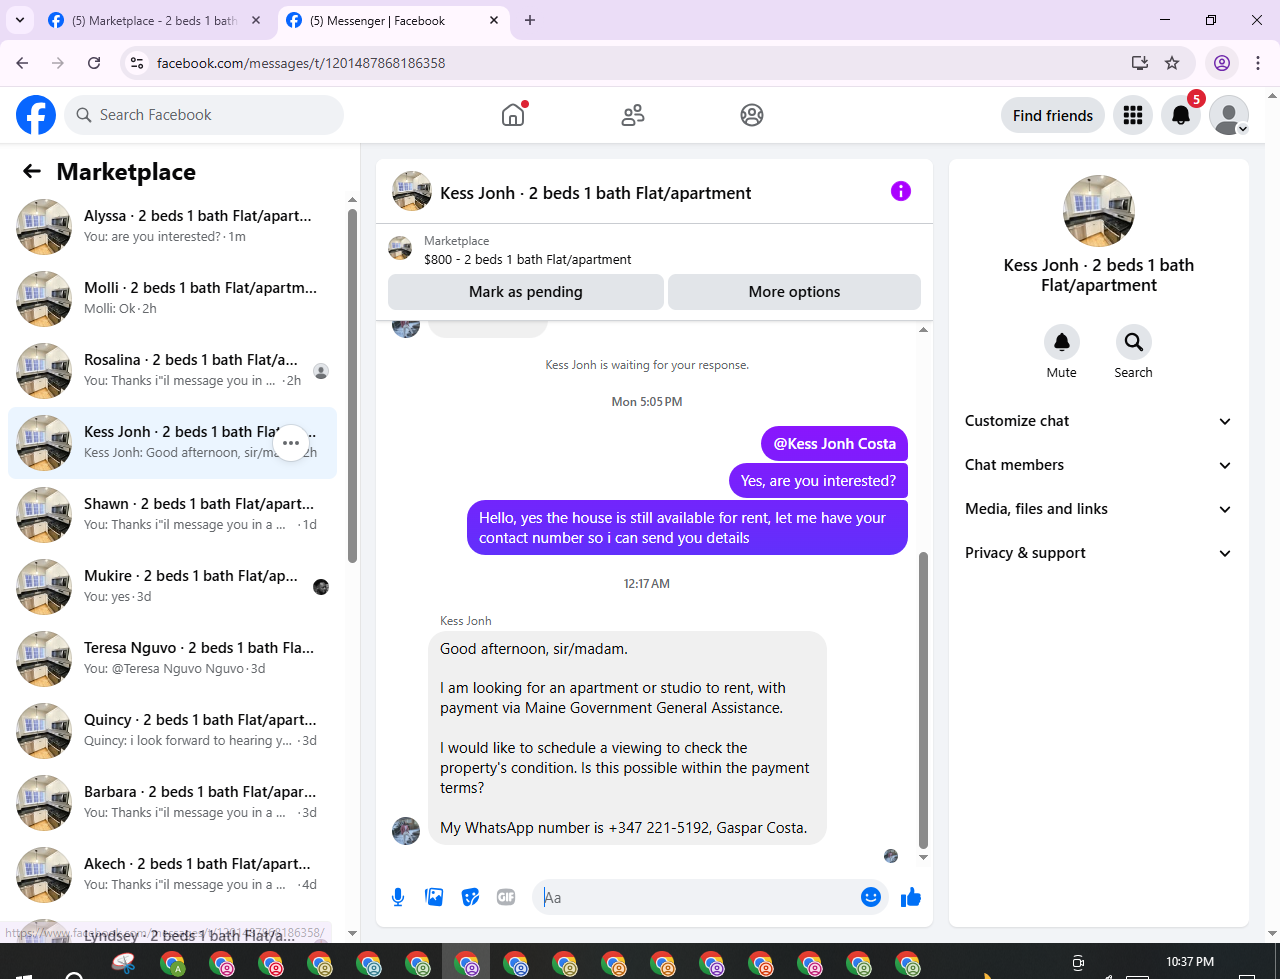Image resolution: width=1280 pixels, height=979 pixels.
Task: Click the chat messages scrollbar
Action: pos(923,700)
